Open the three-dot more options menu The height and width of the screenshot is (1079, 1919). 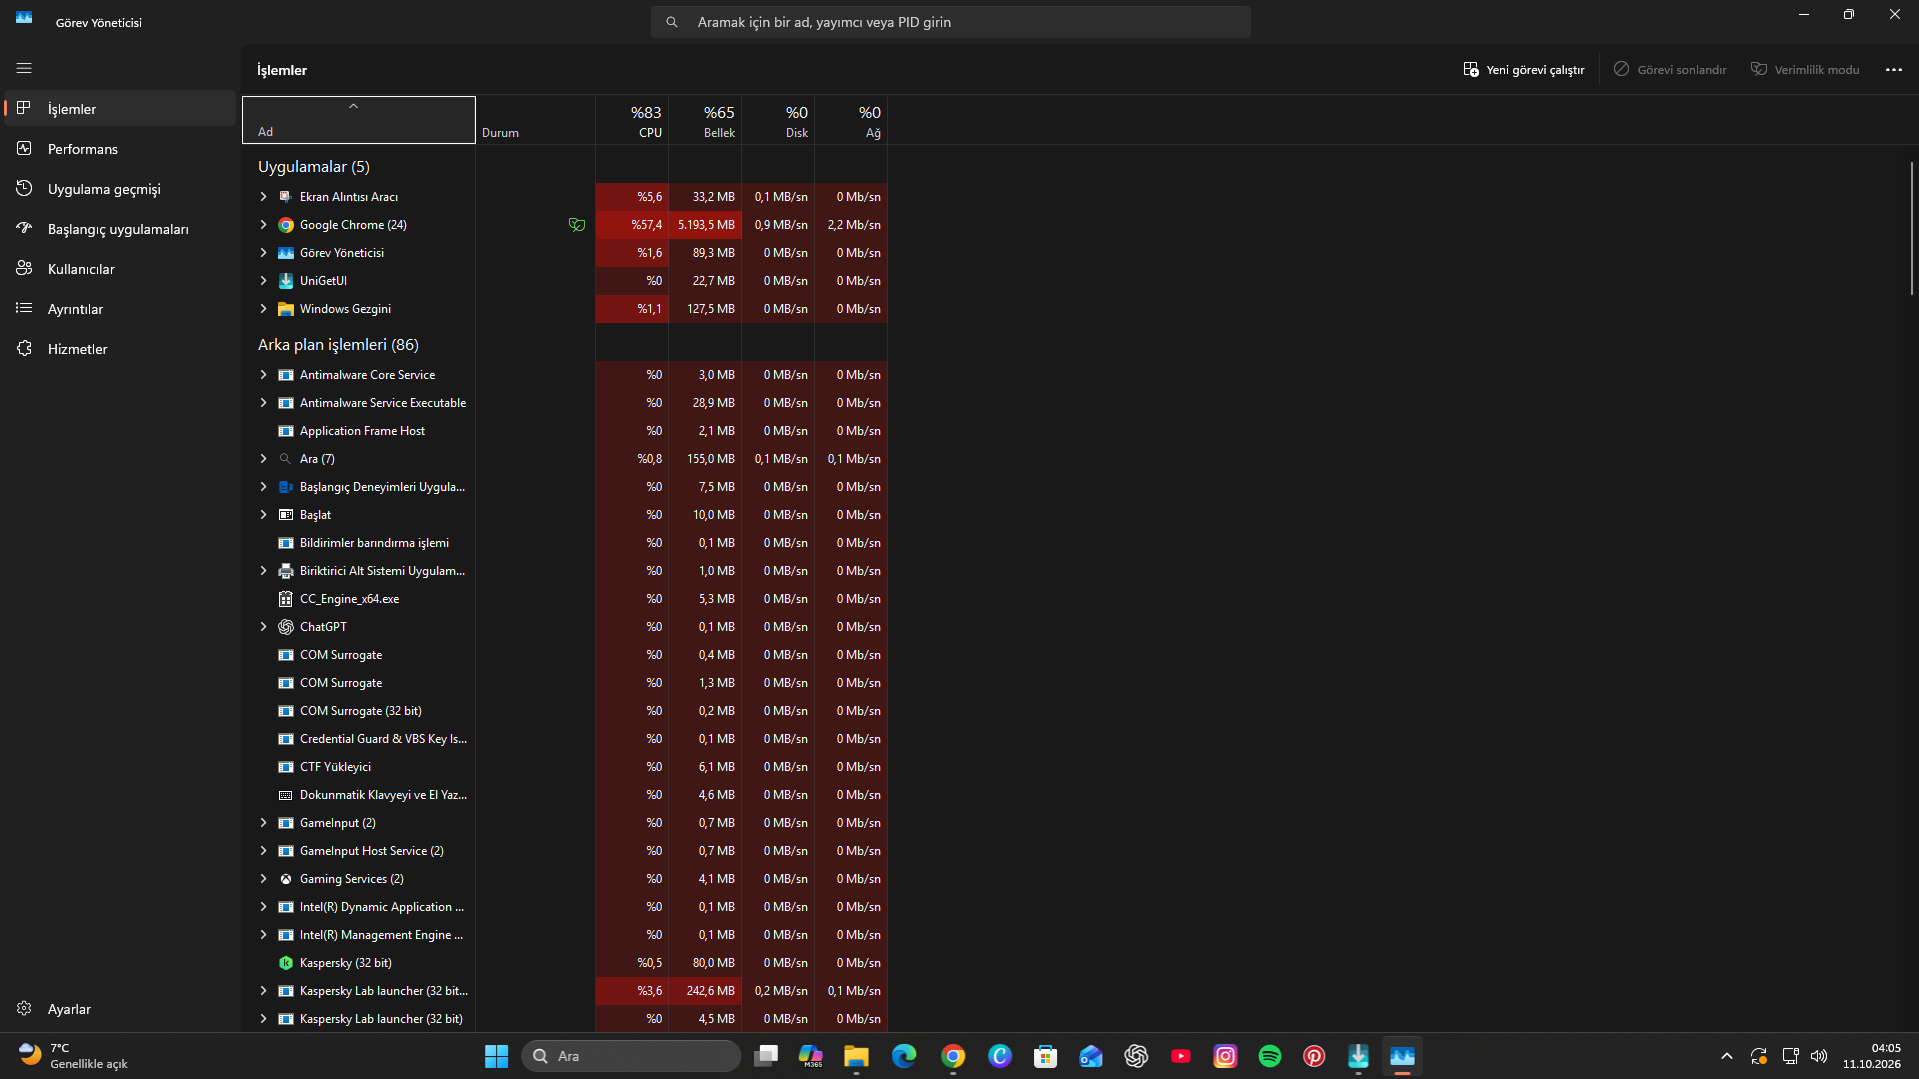click(x=1894, y=70)
